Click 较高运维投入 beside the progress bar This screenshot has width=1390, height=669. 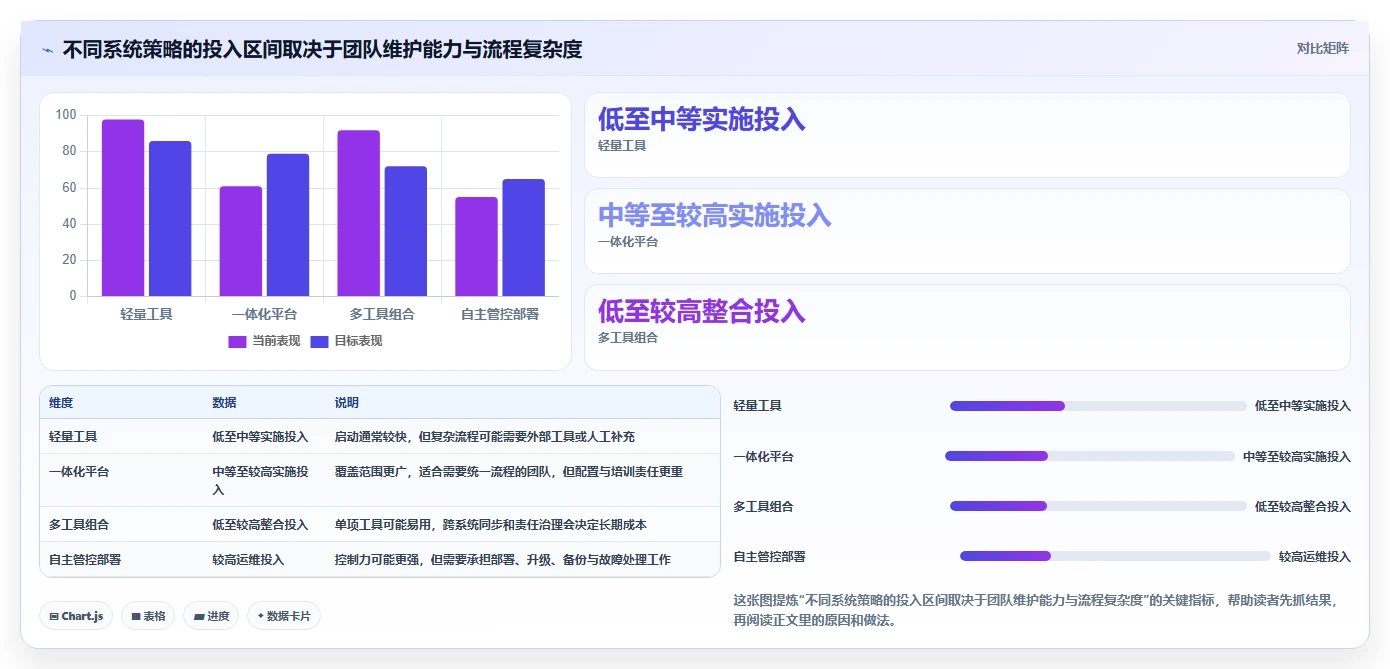(1315, 557)
